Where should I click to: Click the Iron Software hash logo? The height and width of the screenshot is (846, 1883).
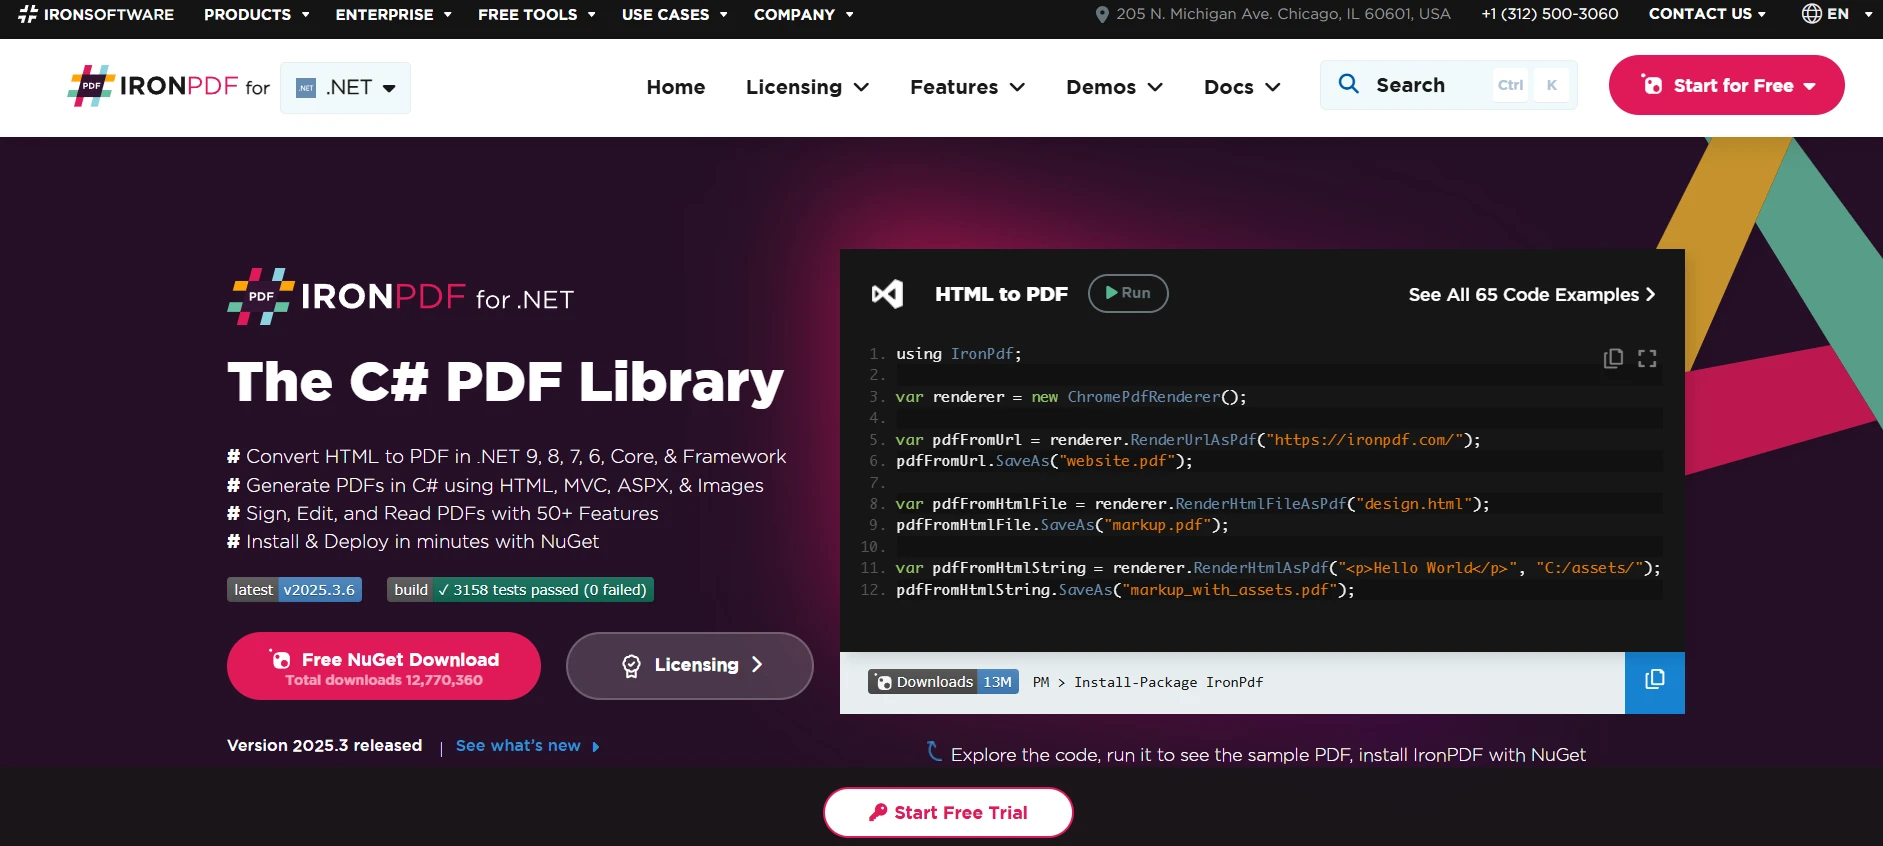[x=28, y=14]
